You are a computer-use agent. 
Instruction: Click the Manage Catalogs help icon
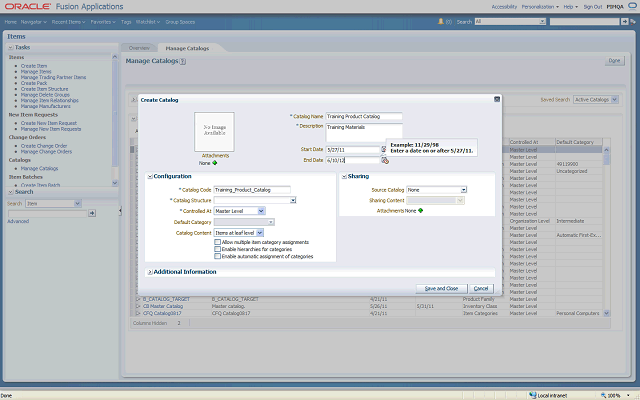coord(183,62)
